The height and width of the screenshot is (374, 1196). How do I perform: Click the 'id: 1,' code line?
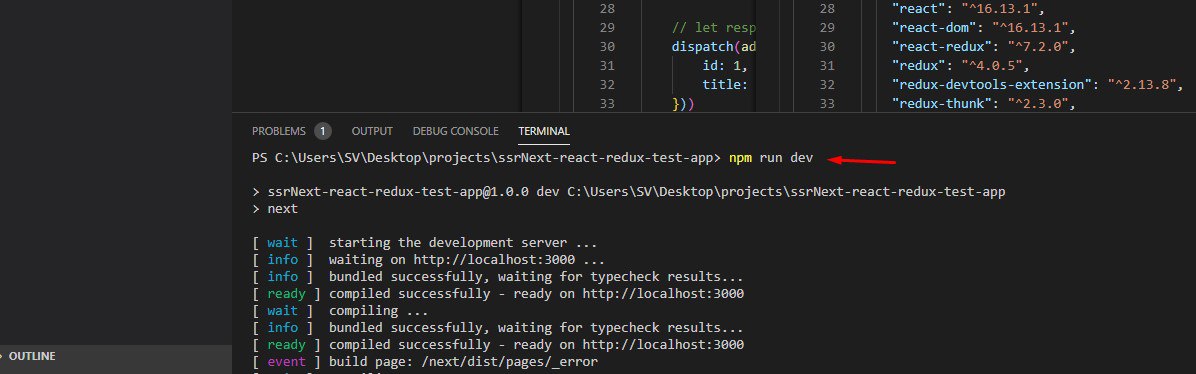[x=725, y=66]
